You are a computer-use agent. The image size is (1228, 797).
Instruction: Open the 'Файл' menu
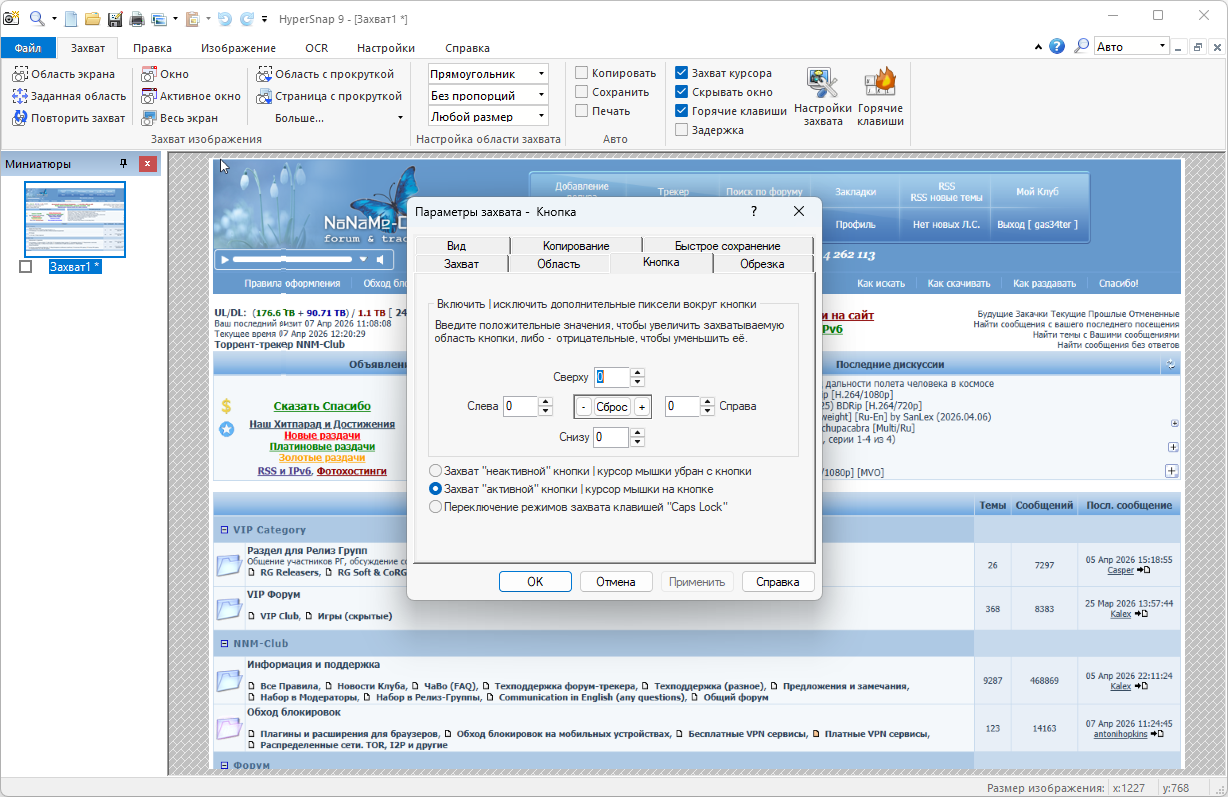click(28, 48)
